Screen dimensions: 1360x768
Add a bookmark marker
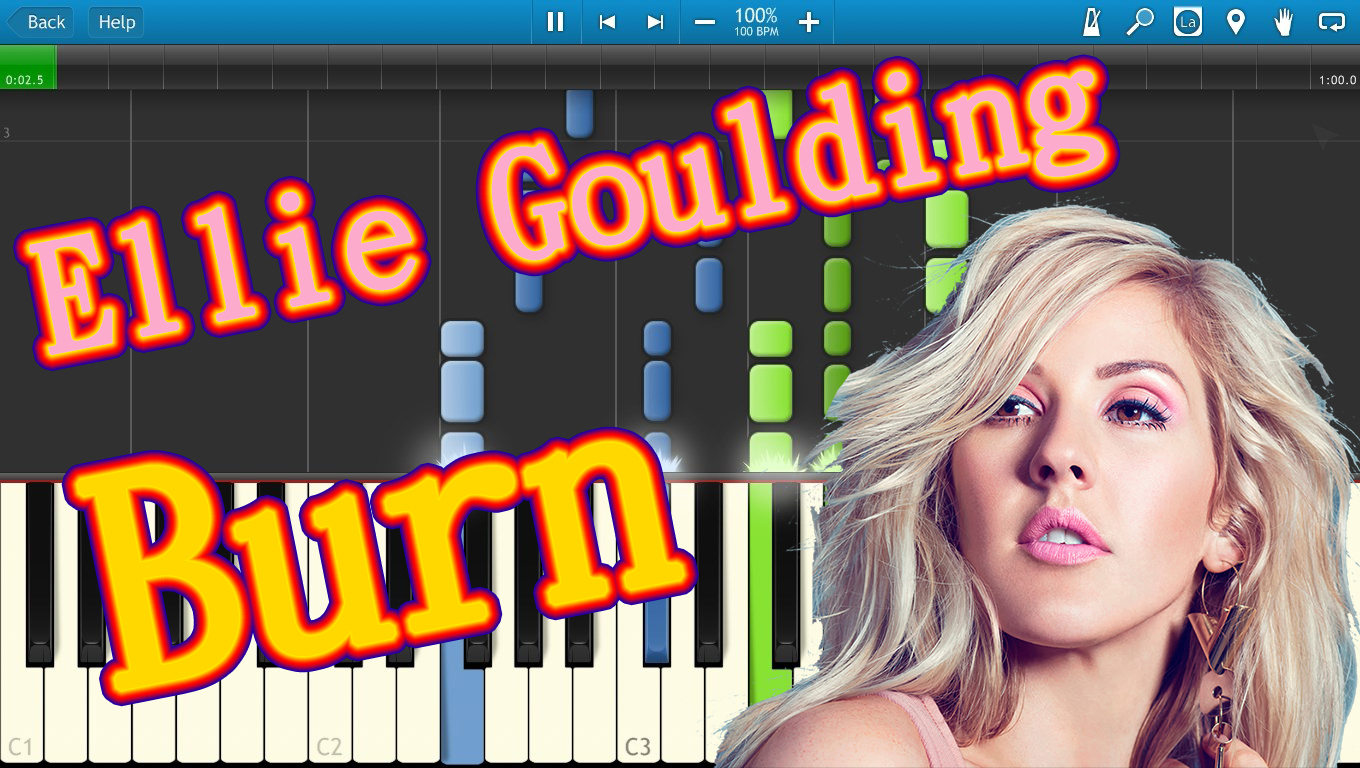click(1236, 22)
